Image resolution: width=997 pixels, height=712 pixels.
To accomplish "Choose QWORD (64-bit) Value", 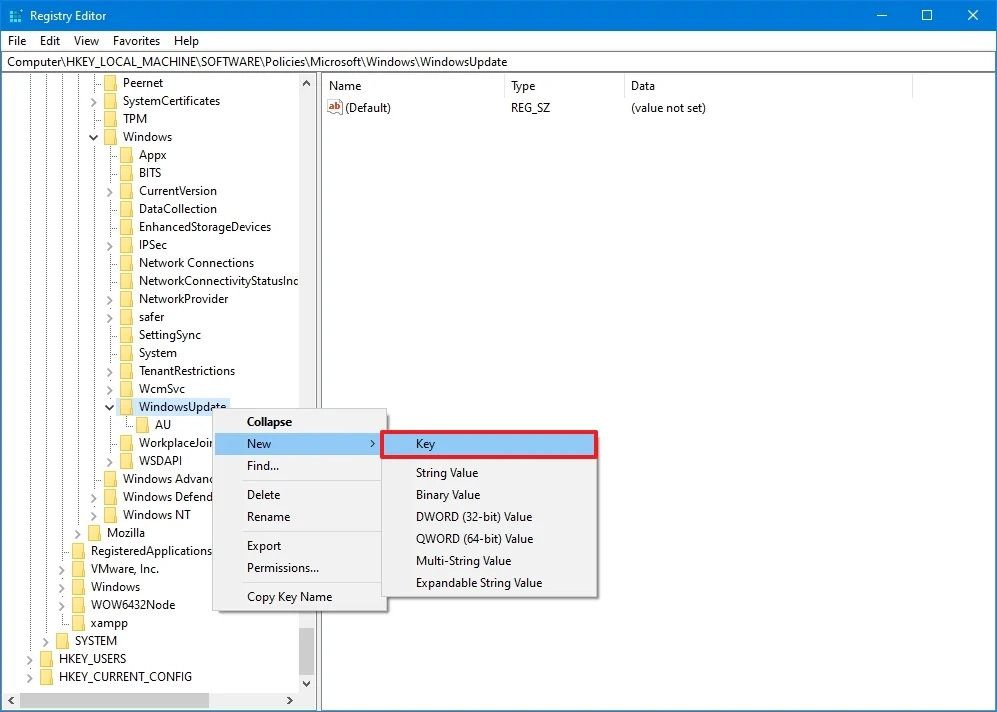I will click(489, 538).
